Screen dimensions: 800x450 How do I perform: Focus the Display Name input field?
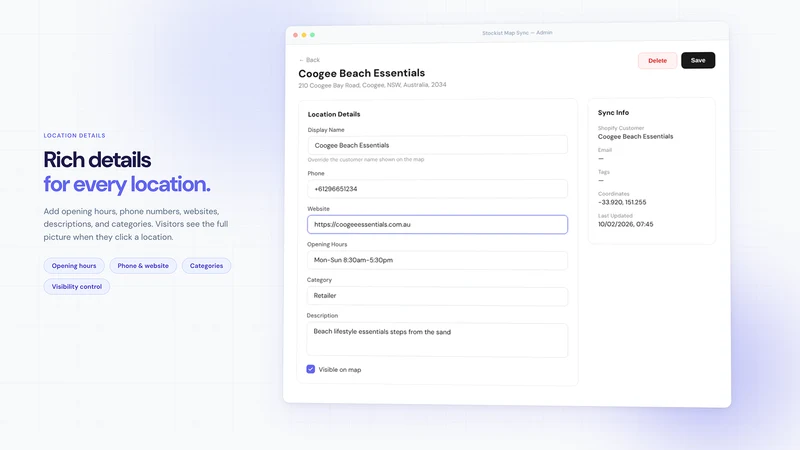437,145
